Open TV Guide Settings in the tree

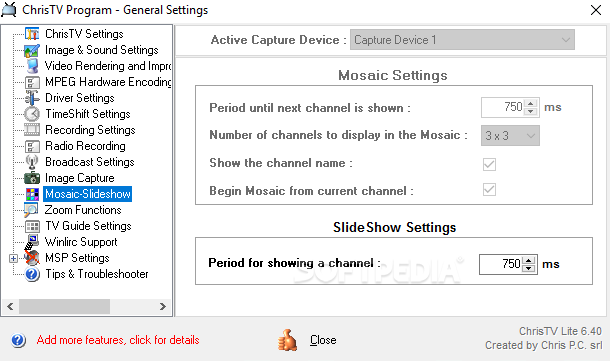click(88, 226)
